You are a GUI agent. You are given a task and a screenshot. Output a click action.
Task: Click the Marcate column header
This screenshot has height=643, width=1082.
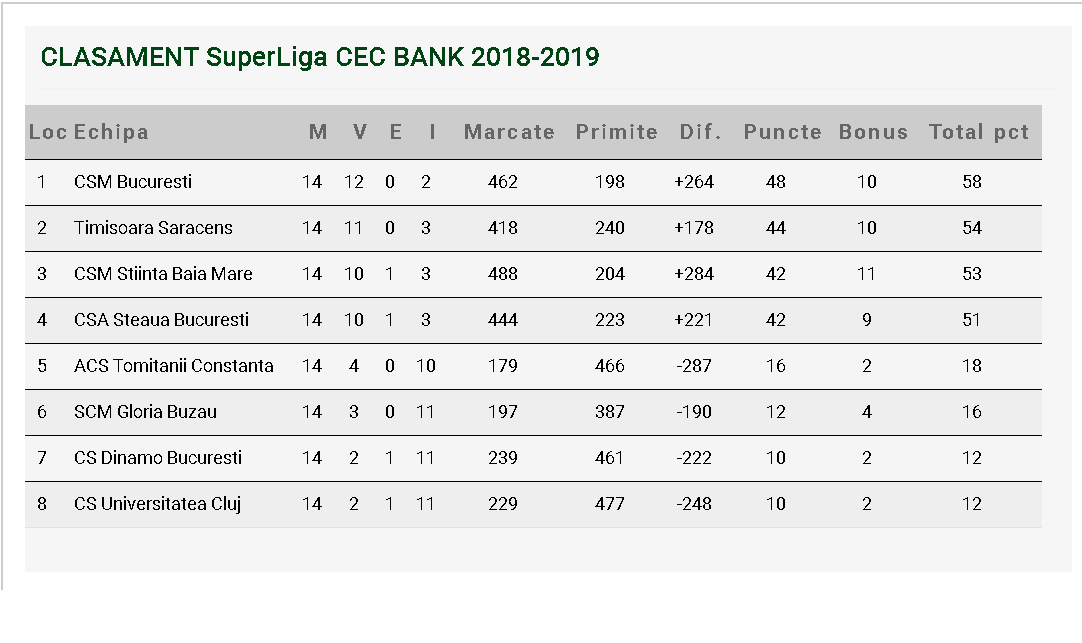[509, 132]
